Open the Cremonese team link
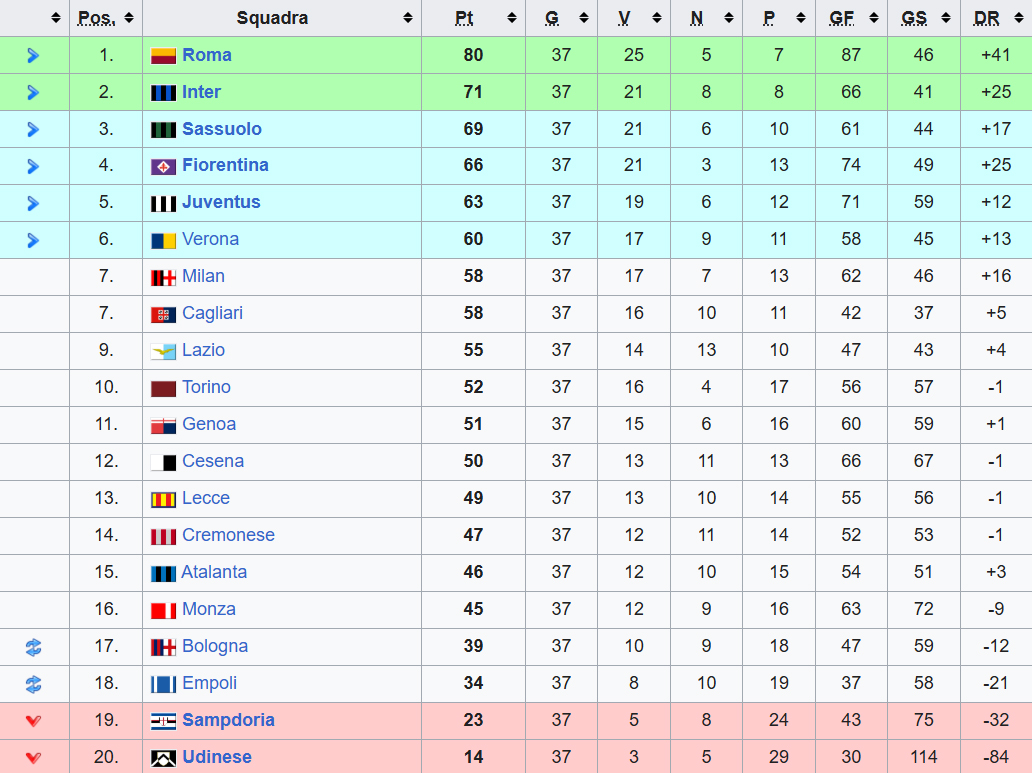Screen dimensions: 1032x773 [x=228, y=535]
